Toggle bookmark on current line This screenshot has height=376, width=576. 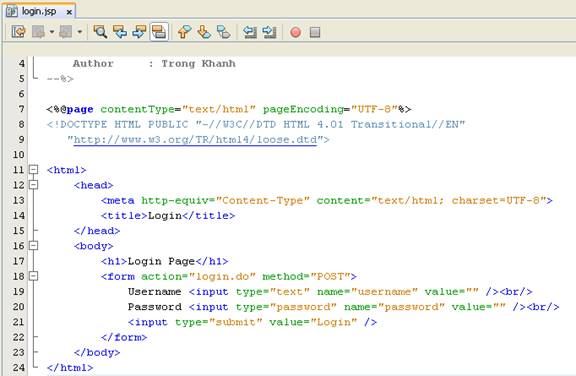pos(223,32)
